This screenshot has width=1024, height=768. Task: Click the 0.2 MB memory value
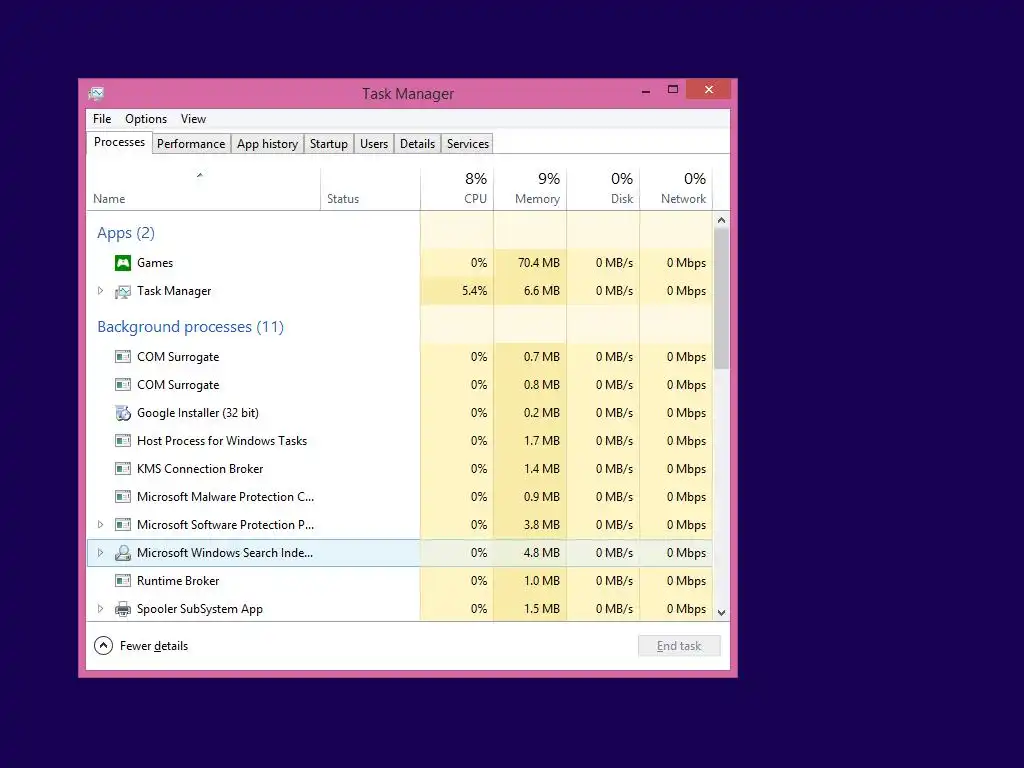pyautogui.click(x=541, y=413)
